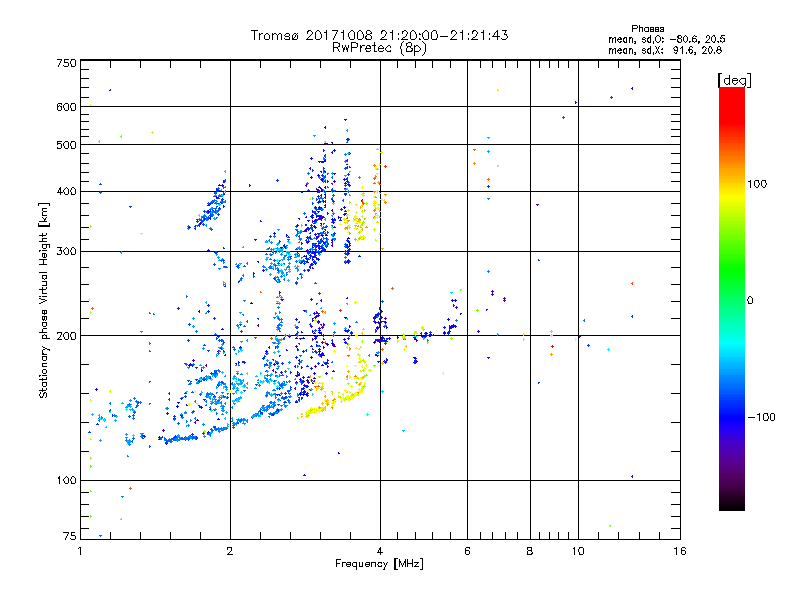Click colorbar tick label '0'
The image size is (800, 600).
click(750, 301)
